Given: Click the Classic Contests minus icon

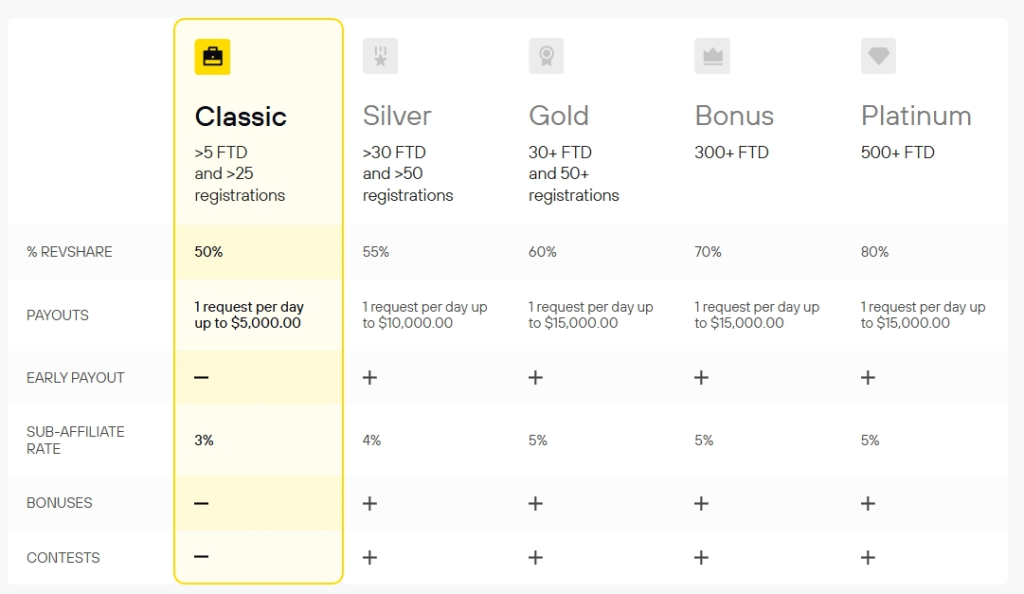Looking at the screenshot, I should point(201,557).
